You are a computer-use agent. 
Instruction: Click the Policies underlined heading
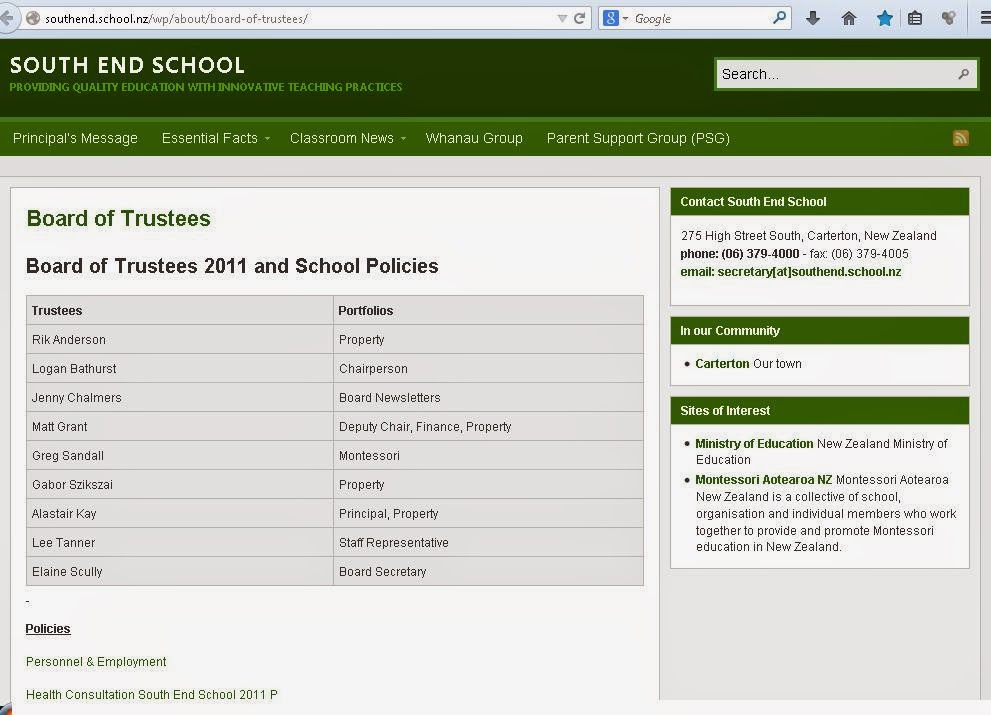pos(48,628)
